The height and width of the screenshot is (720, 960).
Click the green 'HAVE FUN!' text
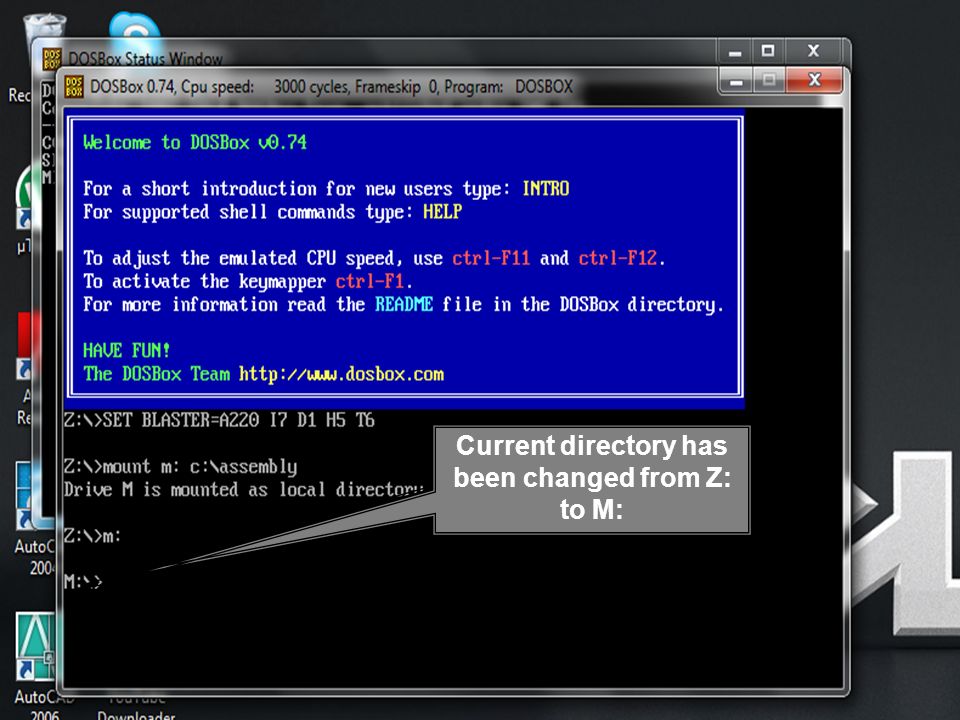click(127, 351)
